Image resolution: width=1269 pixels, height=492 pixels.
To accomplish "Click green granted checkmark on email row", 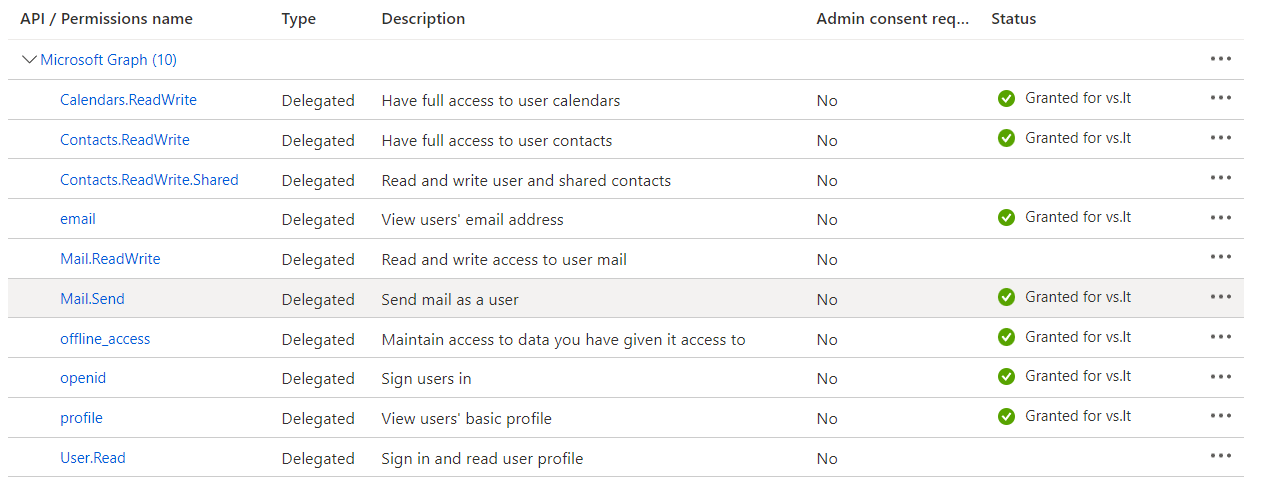I will point(1006,218).
